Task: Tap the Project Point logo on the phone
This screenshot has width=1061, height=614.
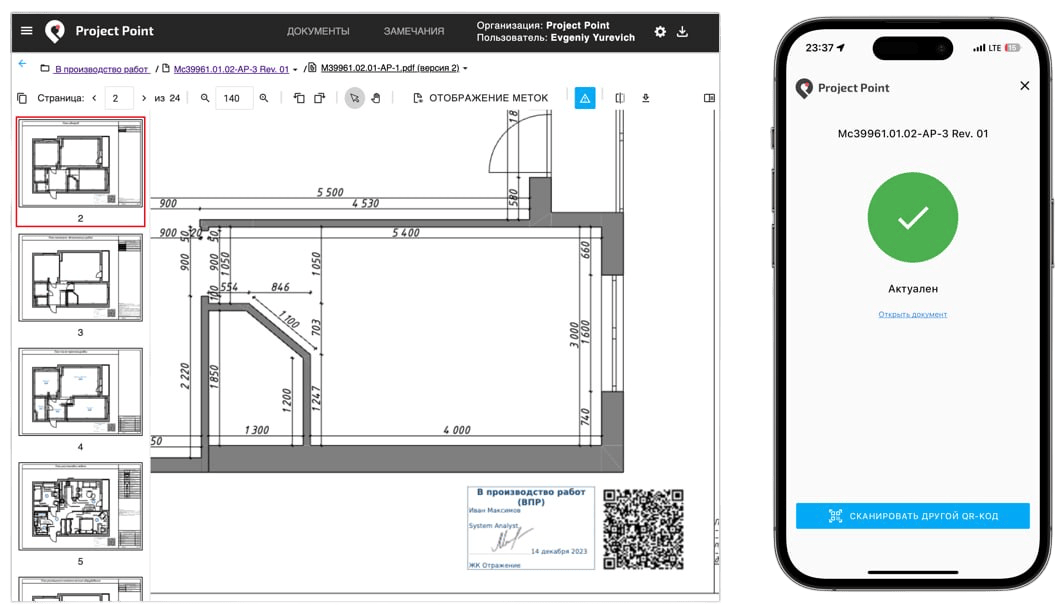Action: (843, 88)
